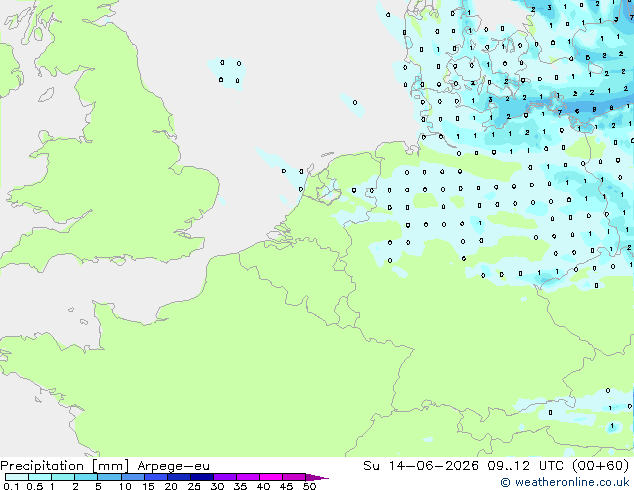Click the "Precipitation" title text
Image resolution: width=634 pixels, height=490 pixels.
coord(42,466)
